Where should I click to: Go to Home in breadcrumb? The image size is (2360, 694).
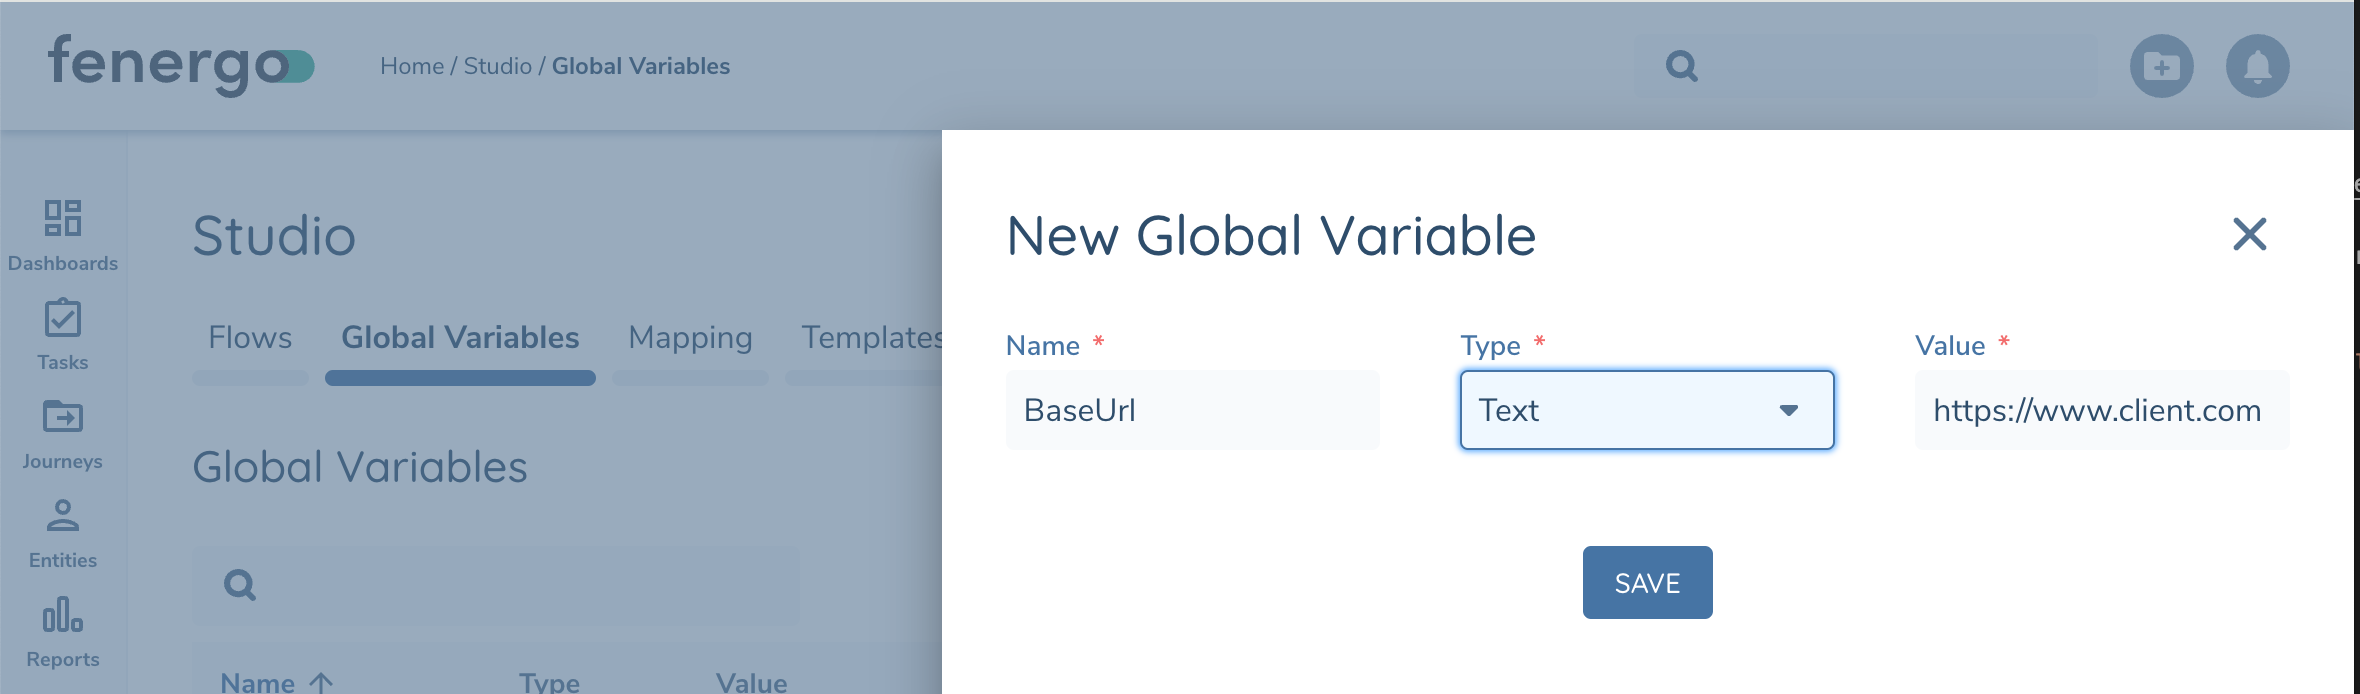412,66
